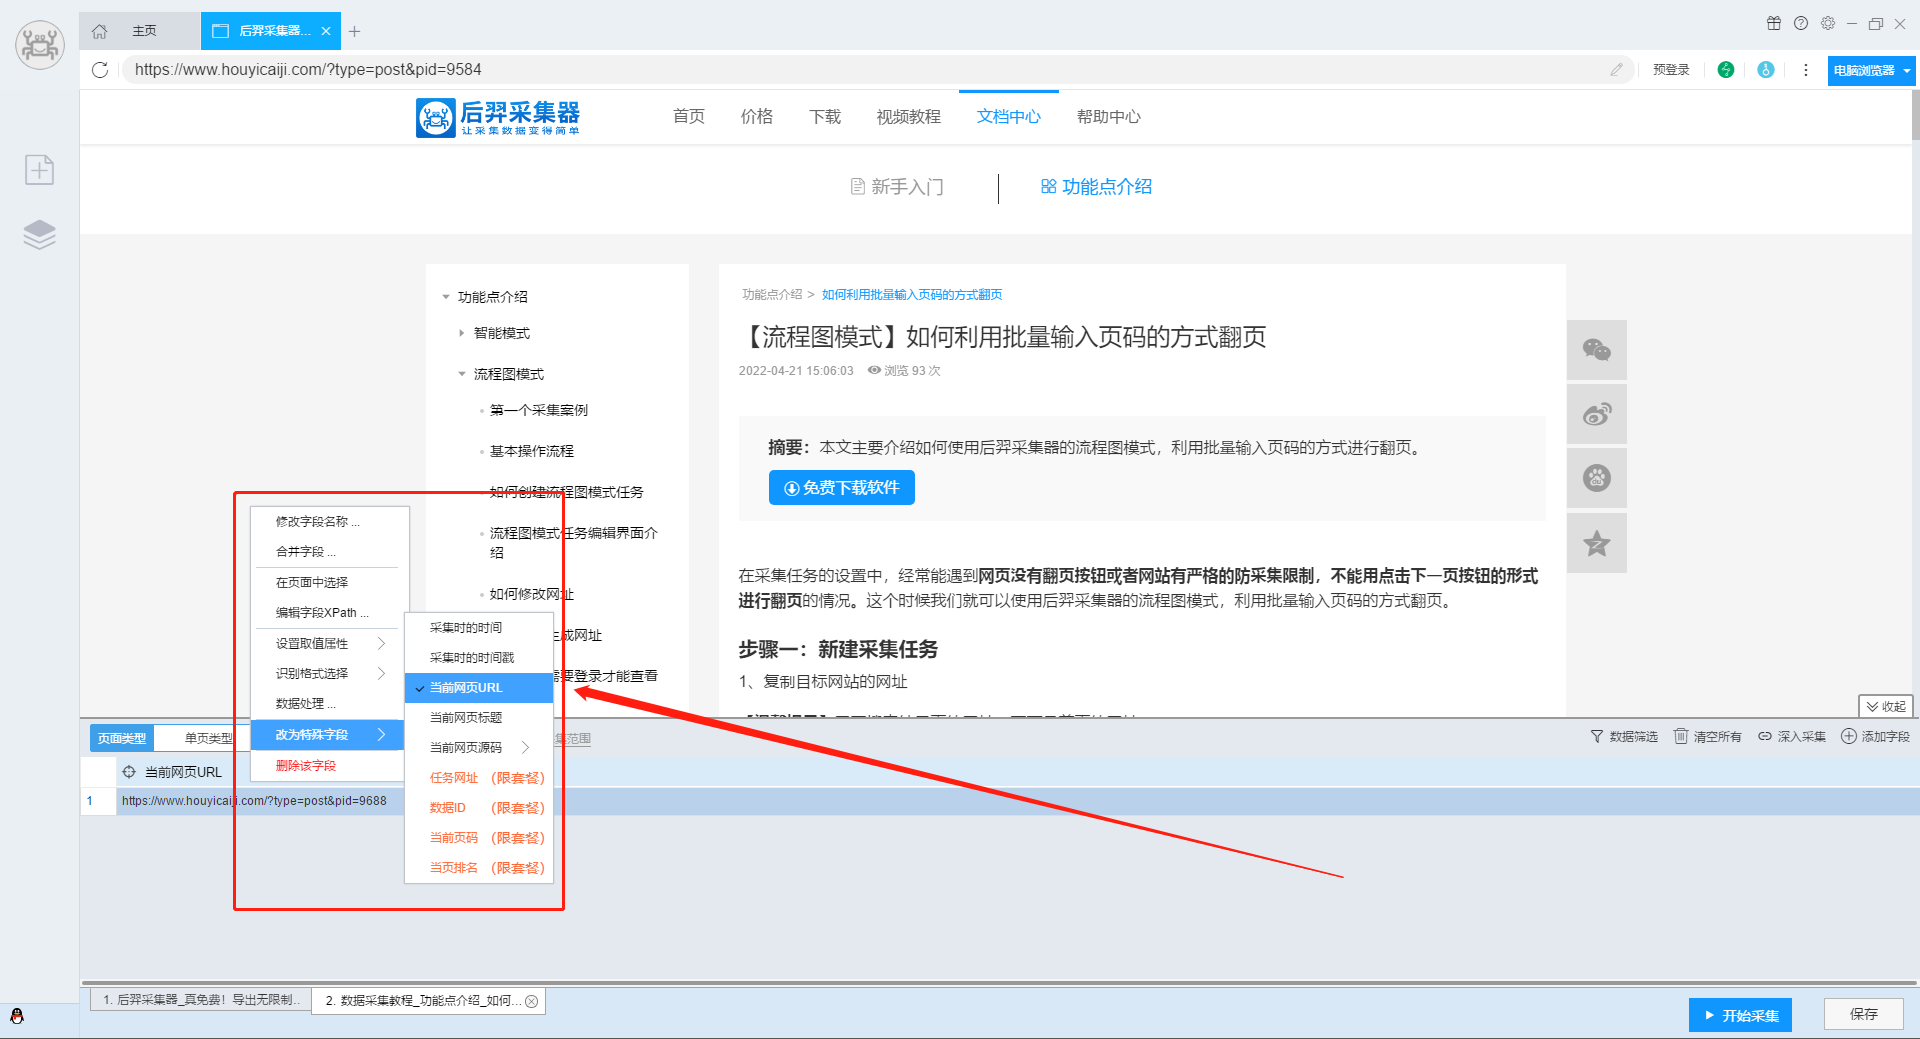Viewport: 1920px width, 1039px height.
Task: Click the green flow-node icon in toolbar
Action: tap(1726, 70)
